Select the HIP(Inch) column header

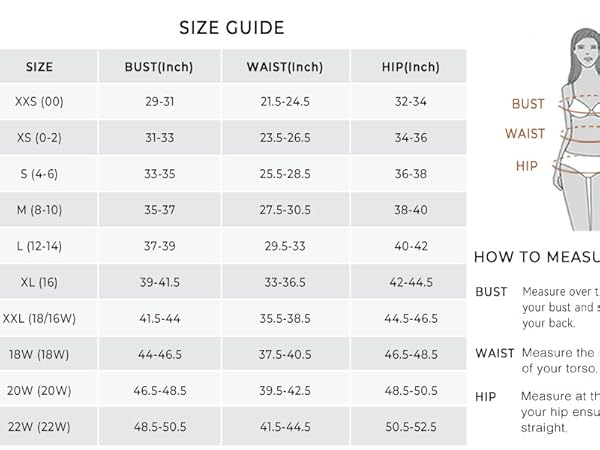point(411,67)
